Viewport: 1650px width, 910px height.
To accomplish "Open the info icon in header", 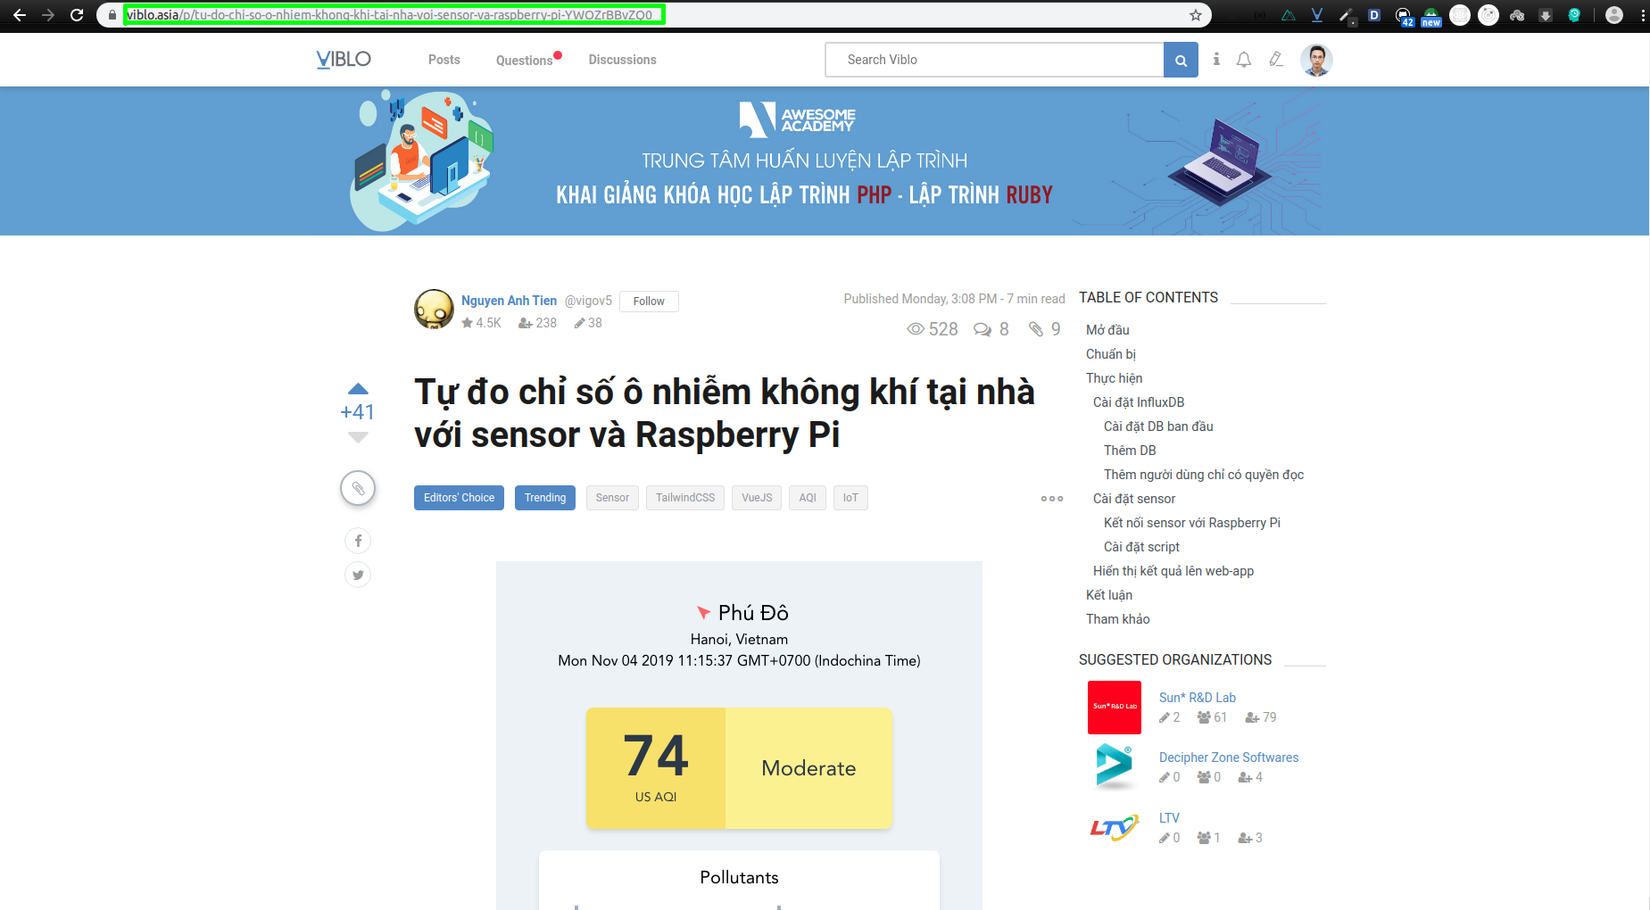I will (x=1216, y=60).
